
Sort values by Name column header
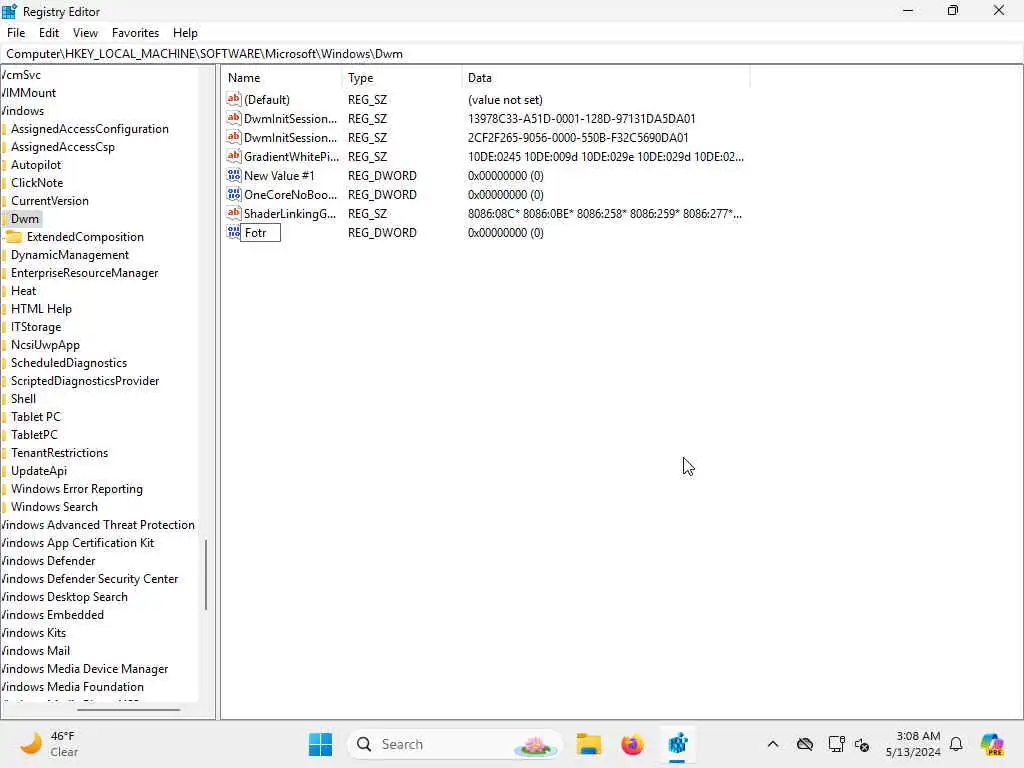coord(282,78)
